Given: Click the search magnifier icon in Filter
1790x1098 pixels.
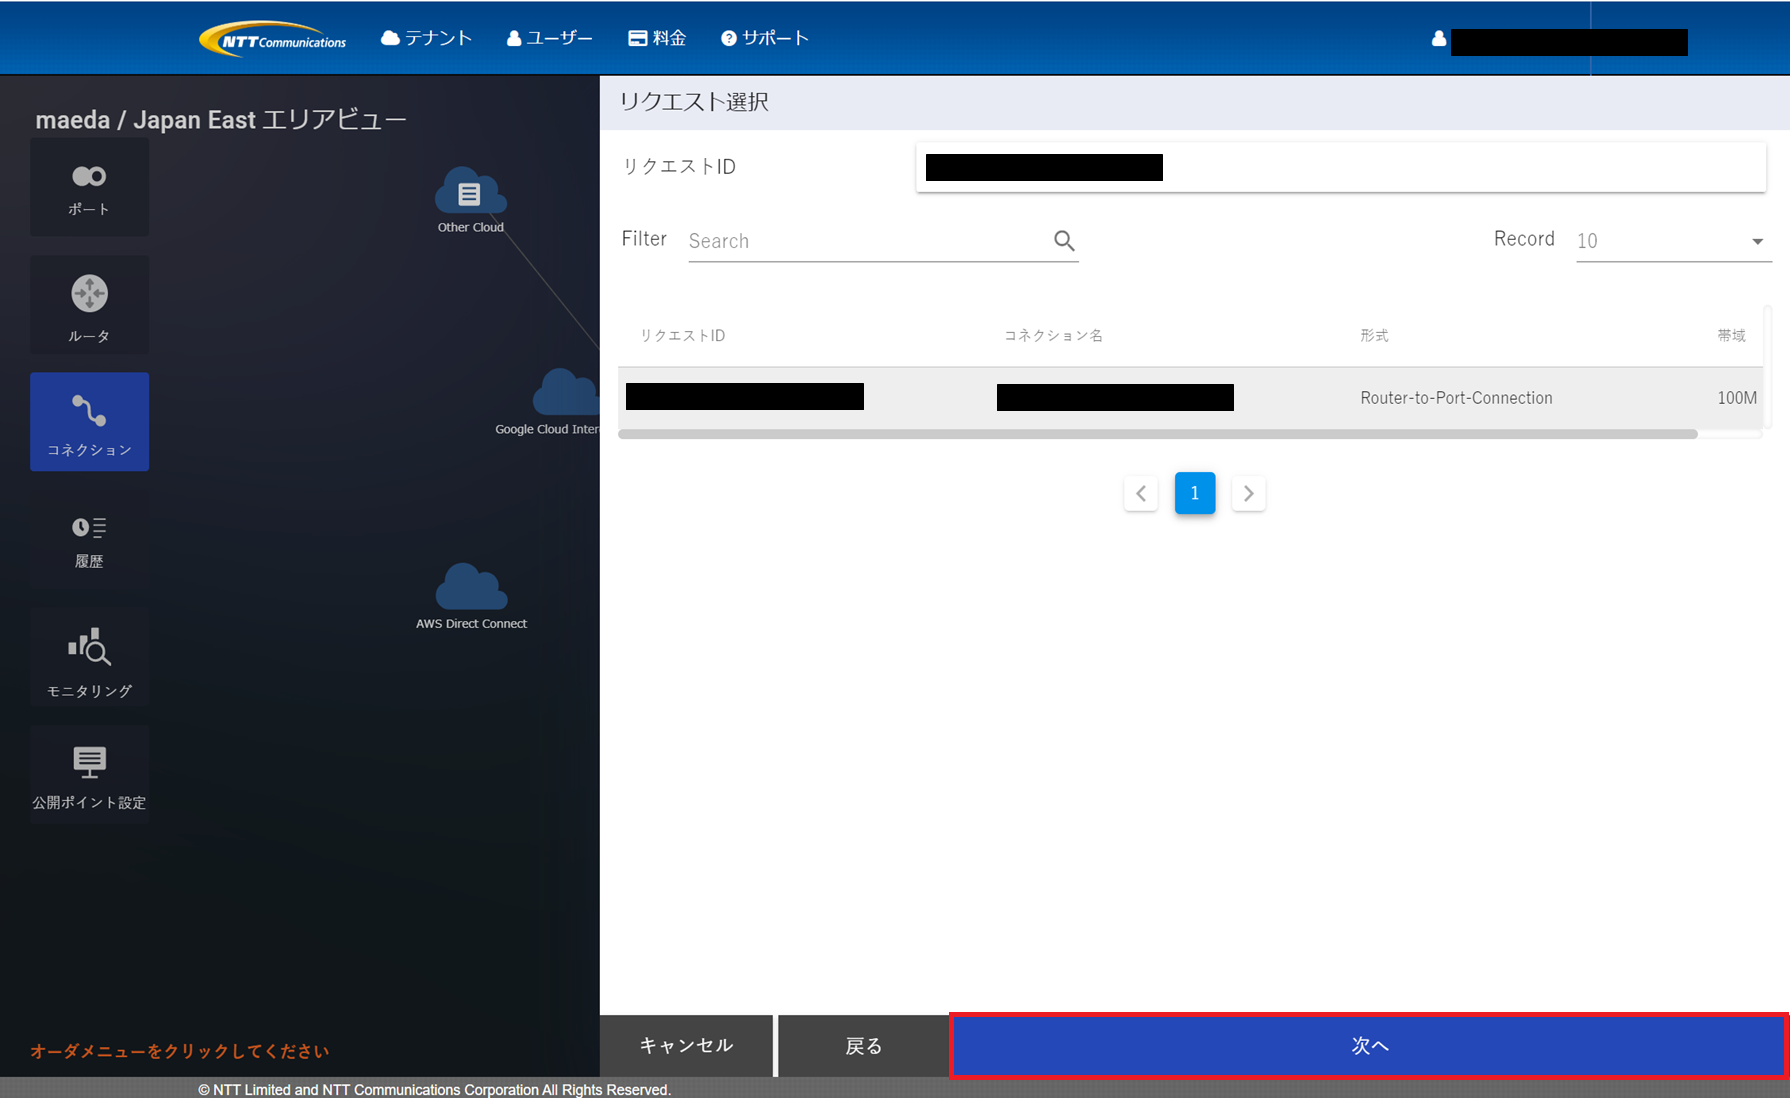Looking at the screenshot, I should 1064,241.
